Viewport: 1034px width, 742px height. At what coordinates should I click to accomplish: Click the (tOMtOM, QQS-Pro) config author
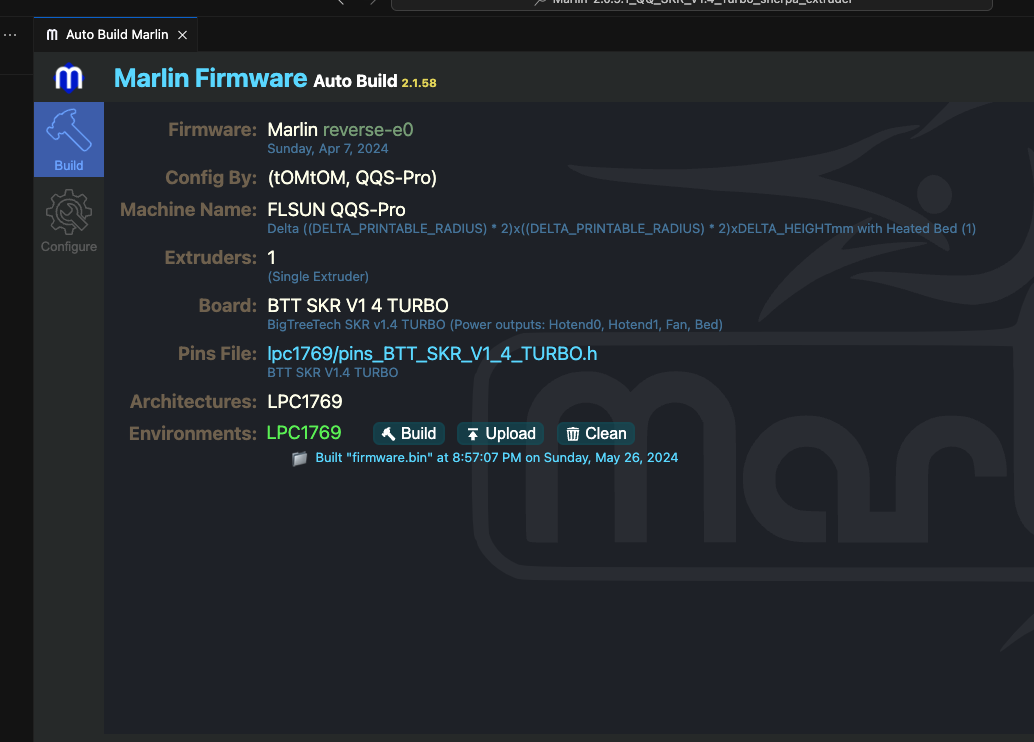[x=352, y=177]
